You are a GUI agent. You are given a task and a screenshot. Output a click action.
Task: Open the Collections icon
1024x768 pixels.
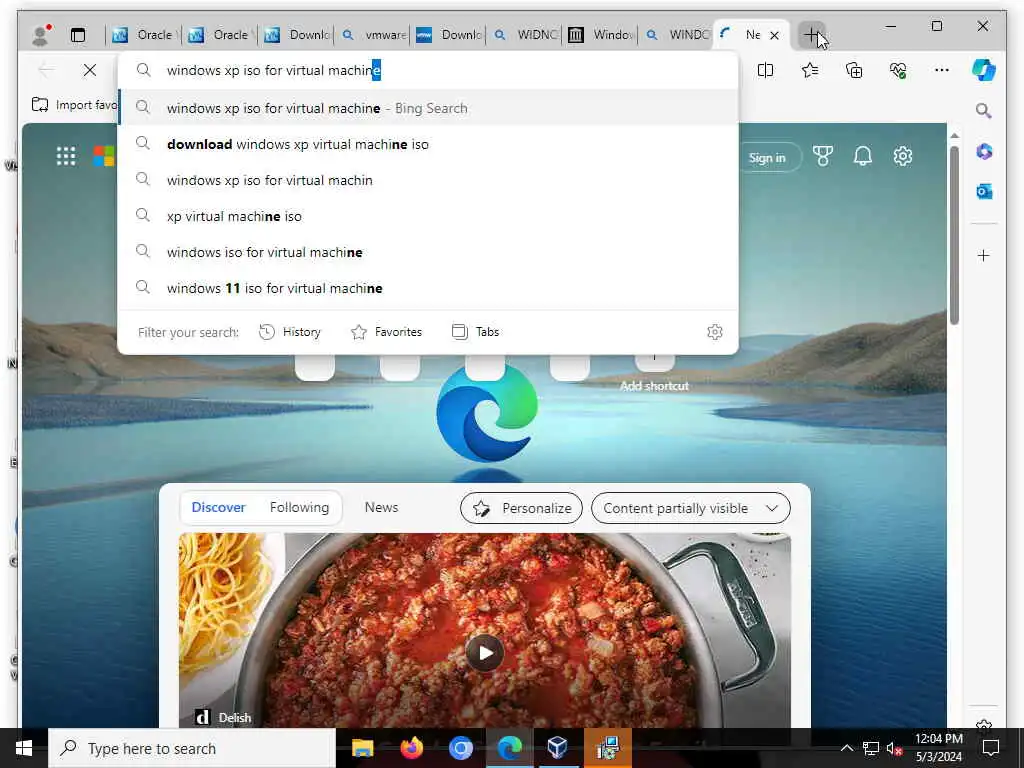[x=854, y=70]
